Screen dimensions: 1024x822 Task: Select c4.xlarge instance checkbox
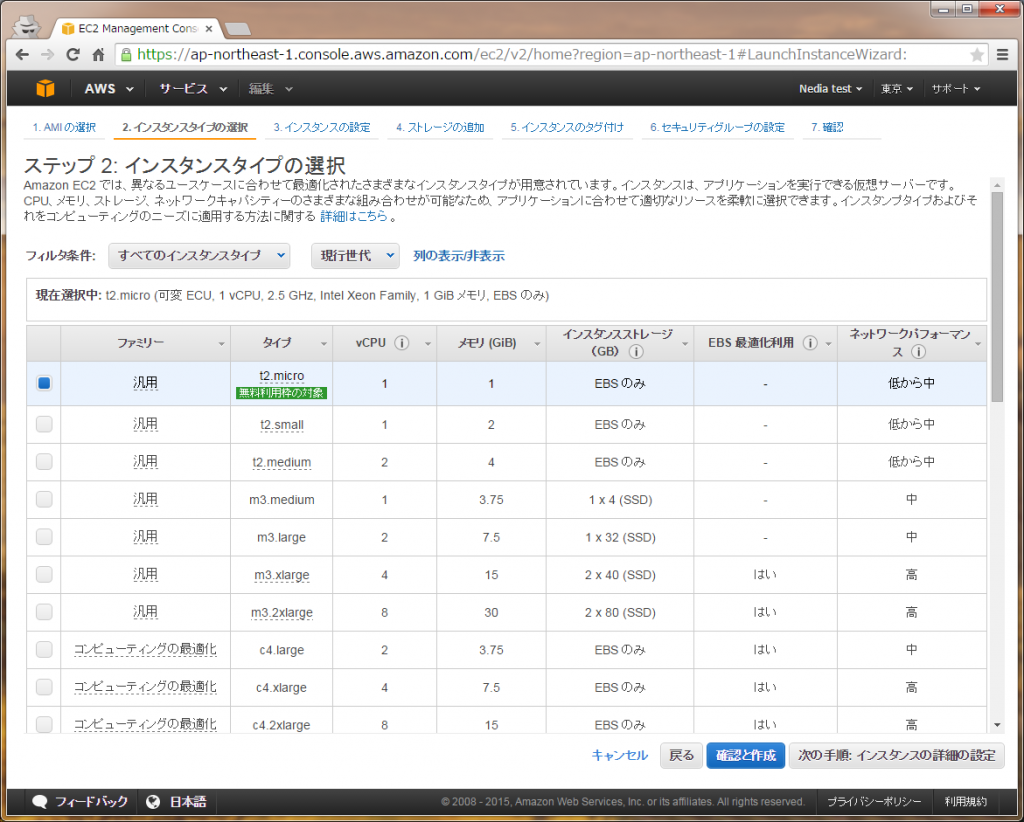pos(44,687)
